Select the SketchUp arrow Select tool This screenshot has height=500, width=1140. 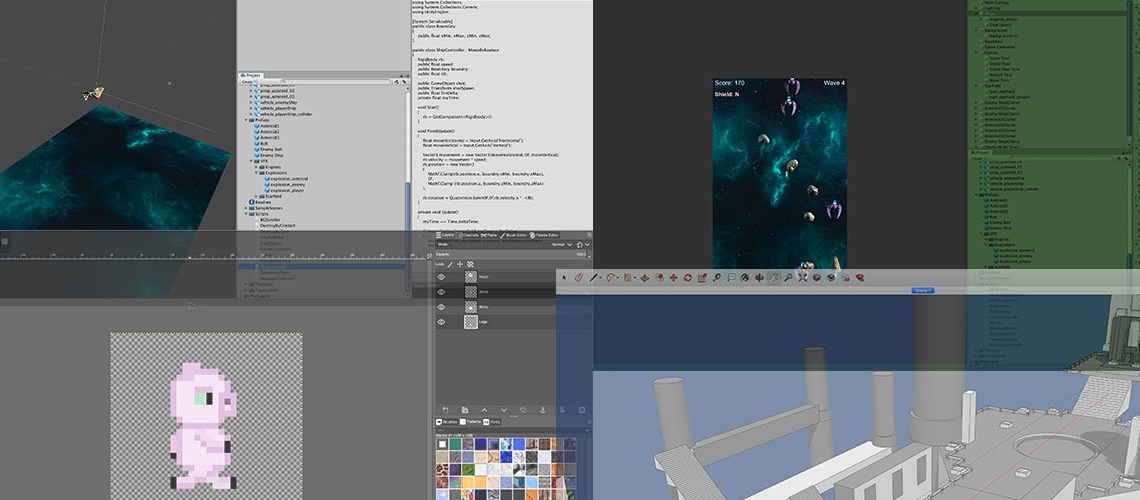pyautogui.click(x=564, y=277)
